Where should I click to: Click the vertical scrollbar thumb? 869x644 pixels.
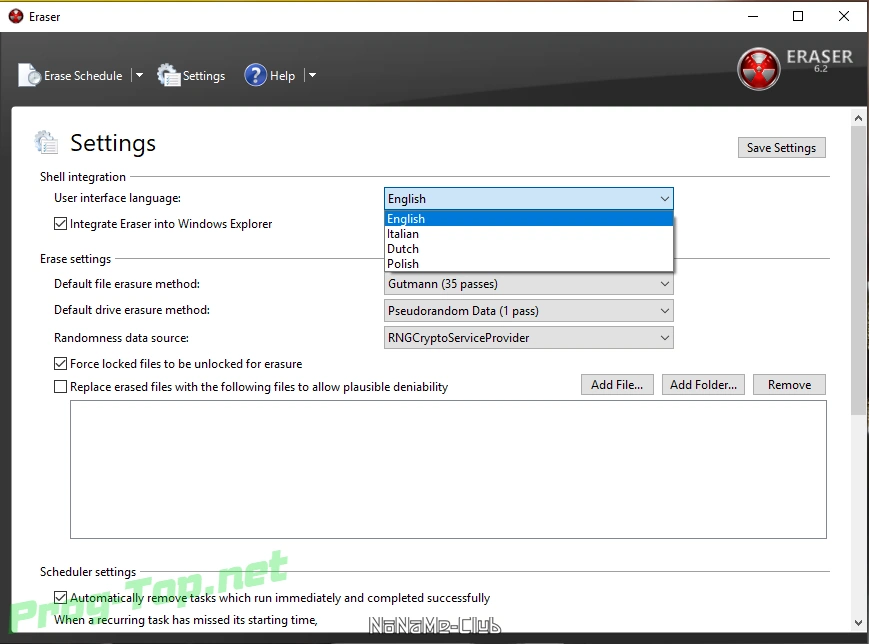858,270
